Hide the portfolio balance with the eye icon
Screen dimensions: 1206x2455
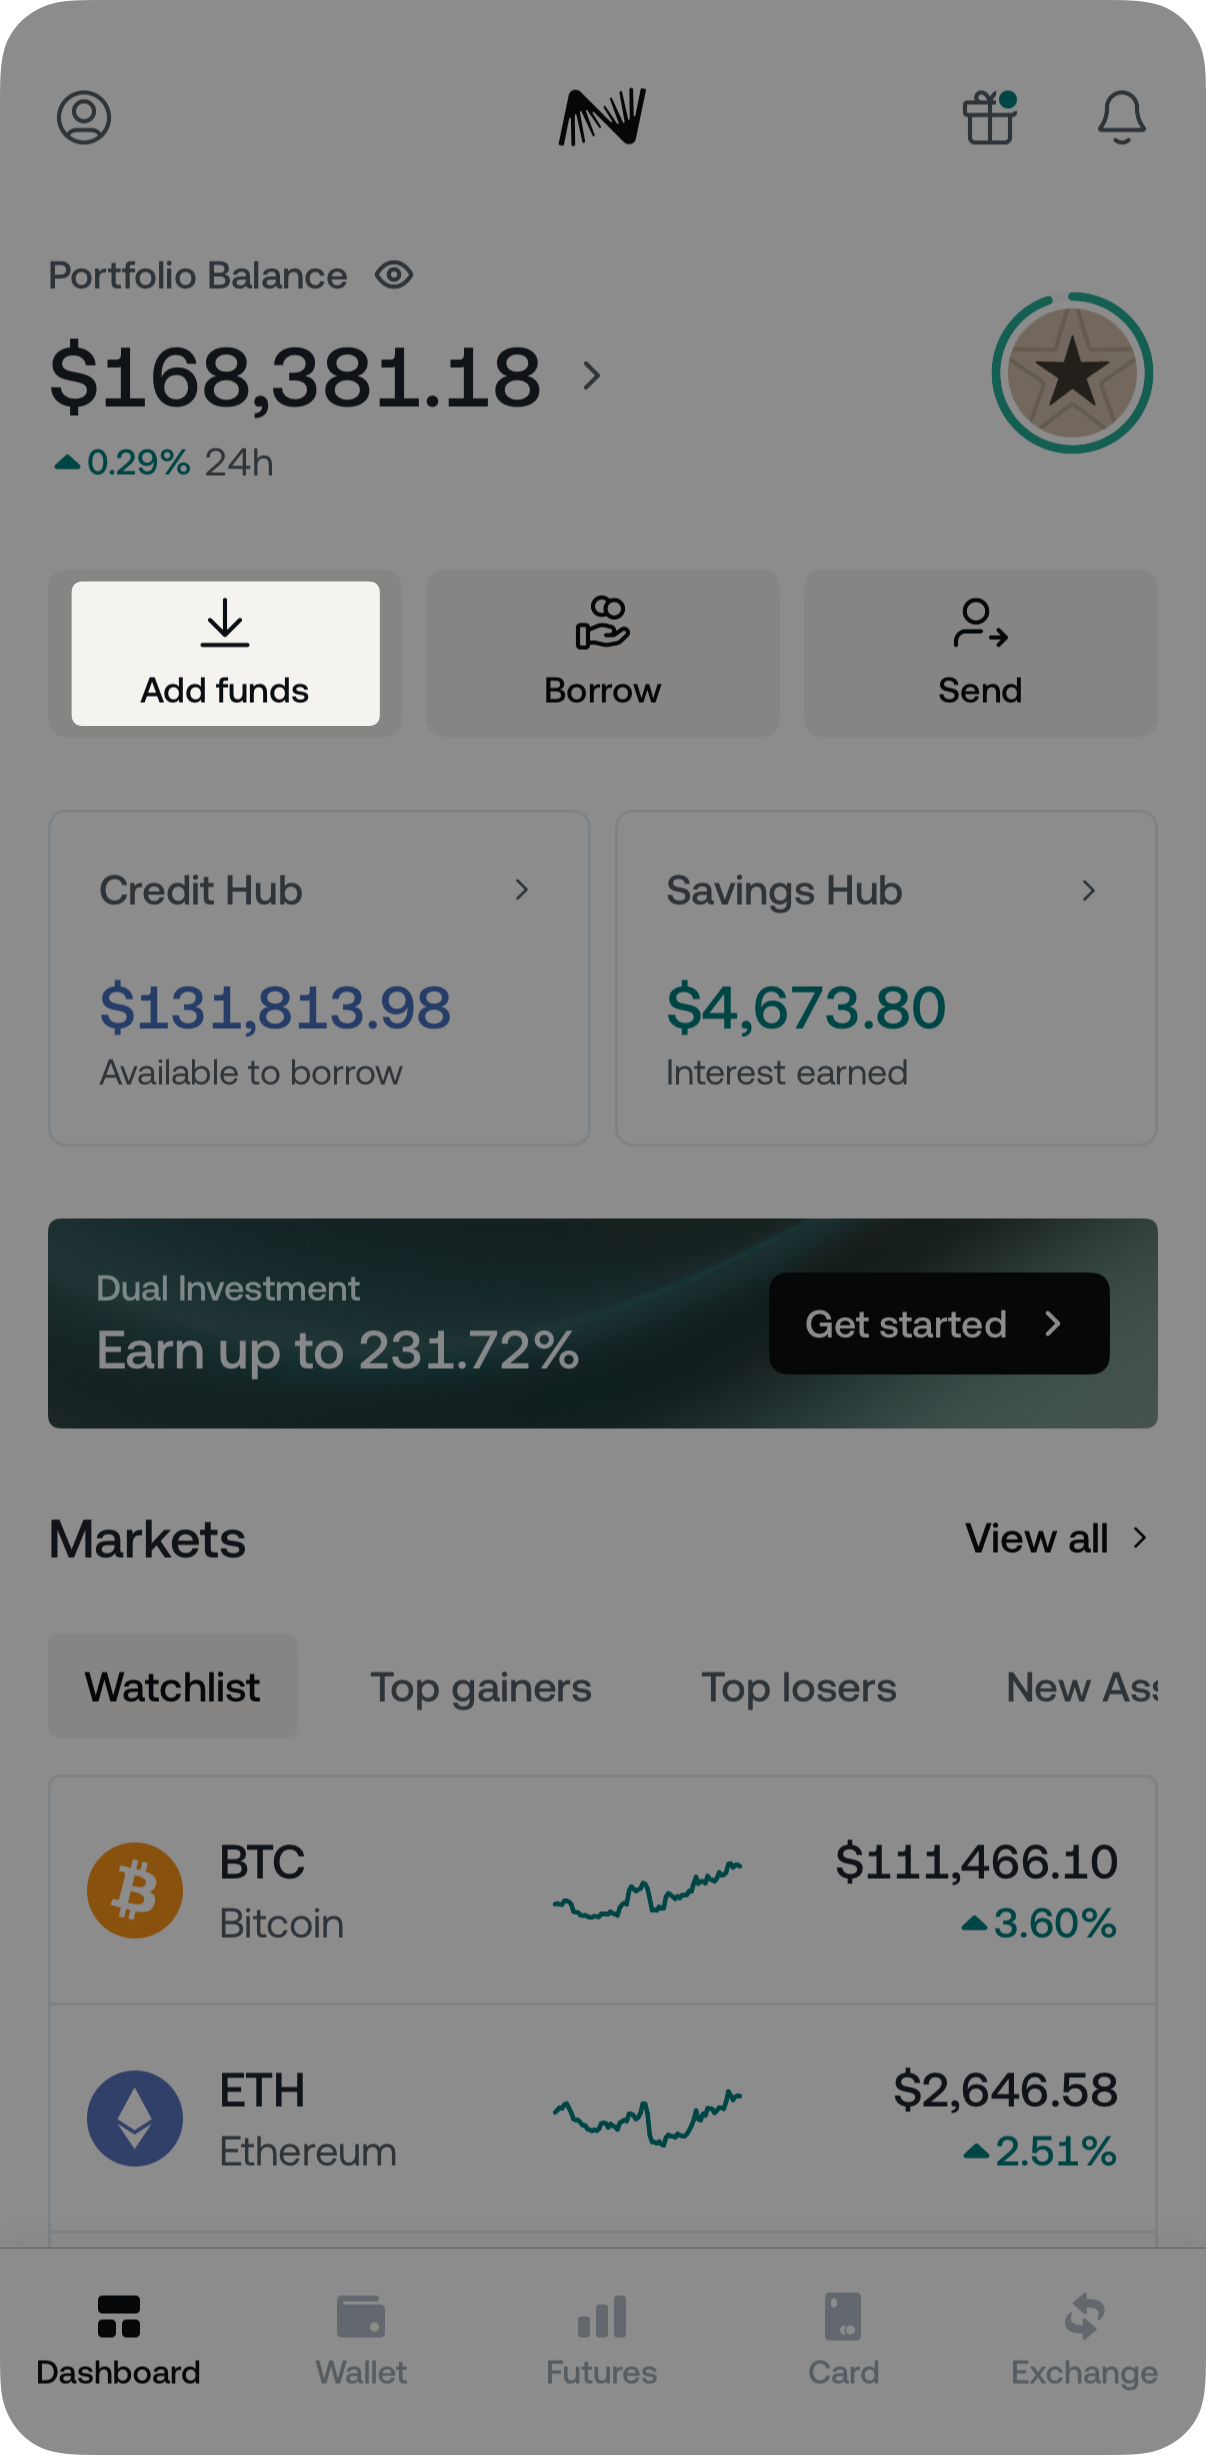pyautogui.click(x=394, y=275)
